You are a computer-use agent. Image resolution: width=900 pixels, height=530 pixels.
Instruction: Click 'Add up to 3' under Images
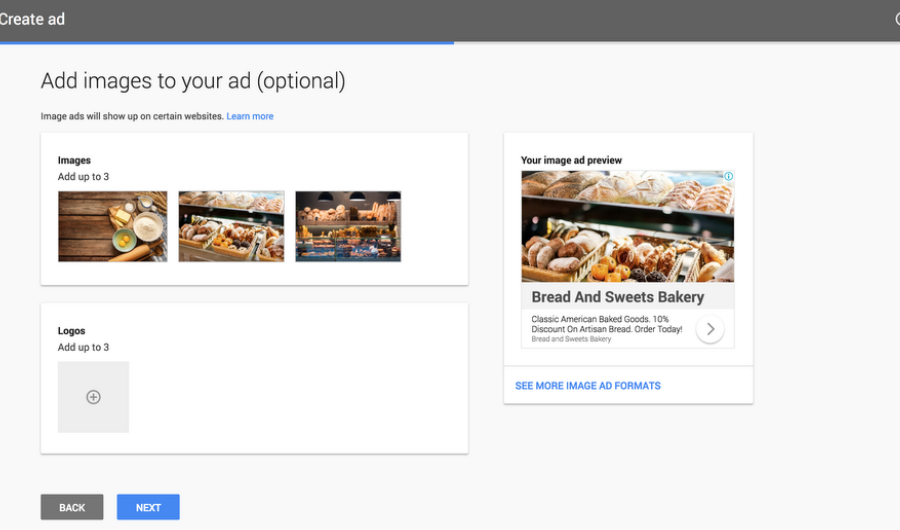83,177
